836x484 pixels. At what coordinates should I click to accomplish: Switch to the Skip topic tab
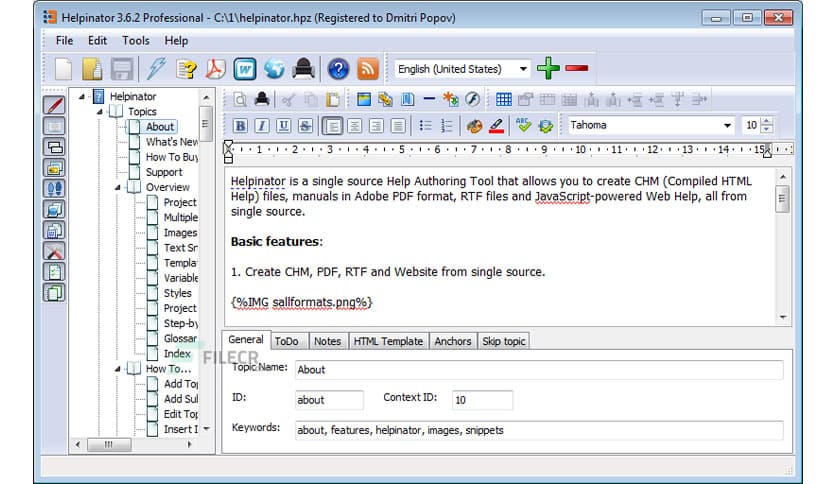[x=504, y=341]
